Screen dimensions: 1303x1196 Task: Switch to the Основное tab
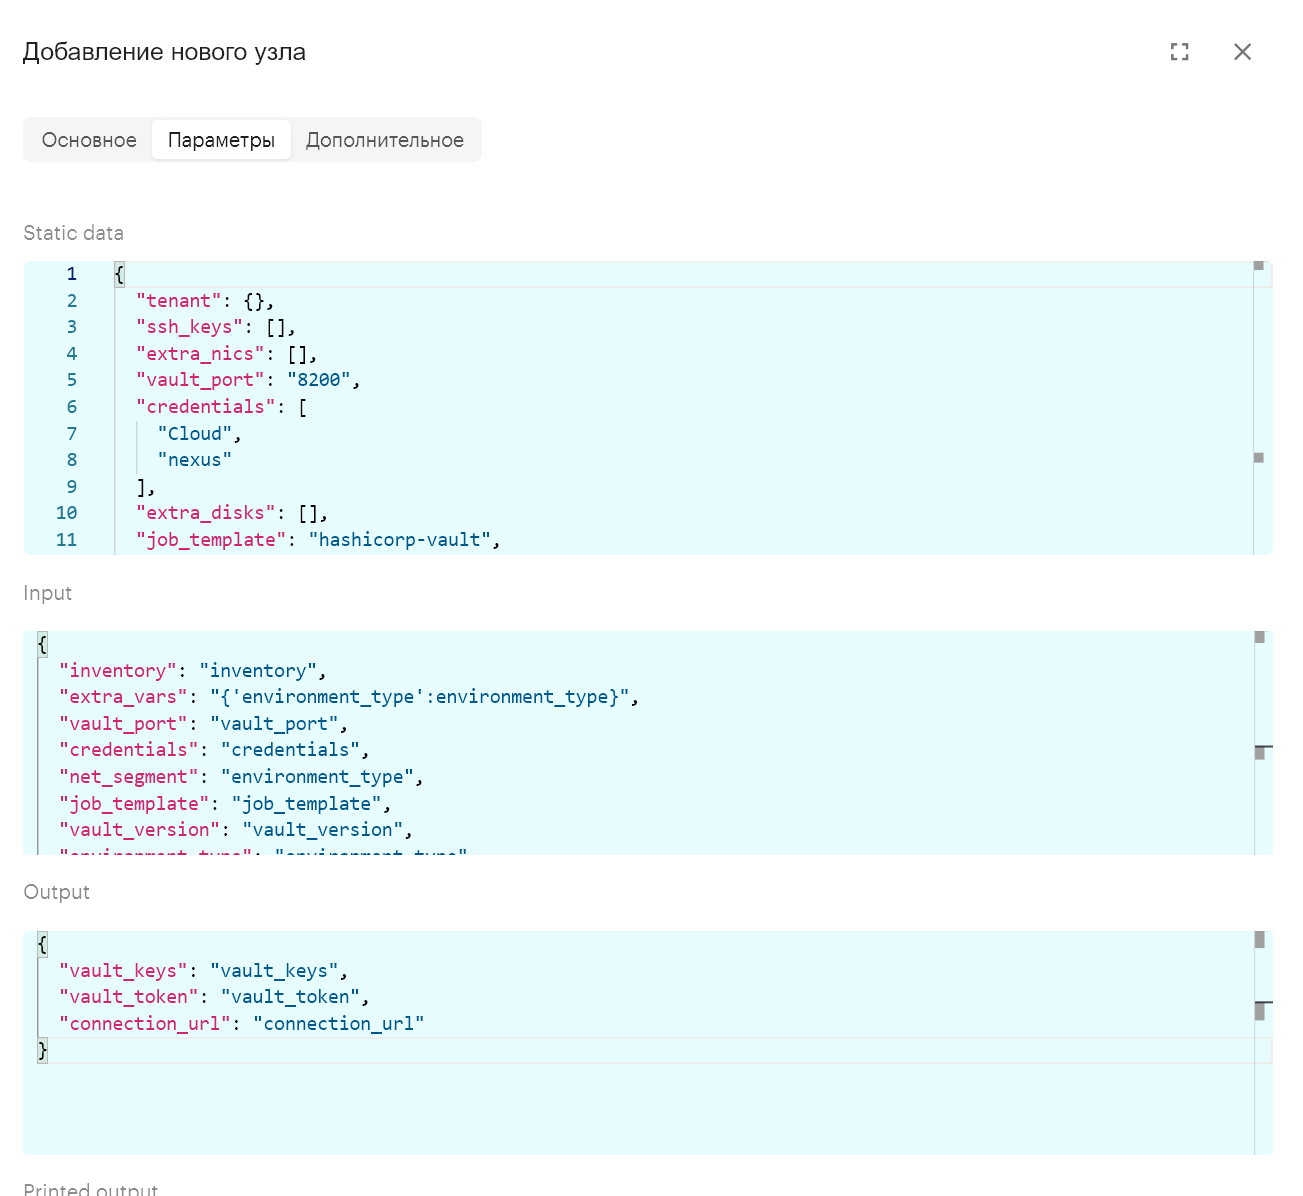89,140
